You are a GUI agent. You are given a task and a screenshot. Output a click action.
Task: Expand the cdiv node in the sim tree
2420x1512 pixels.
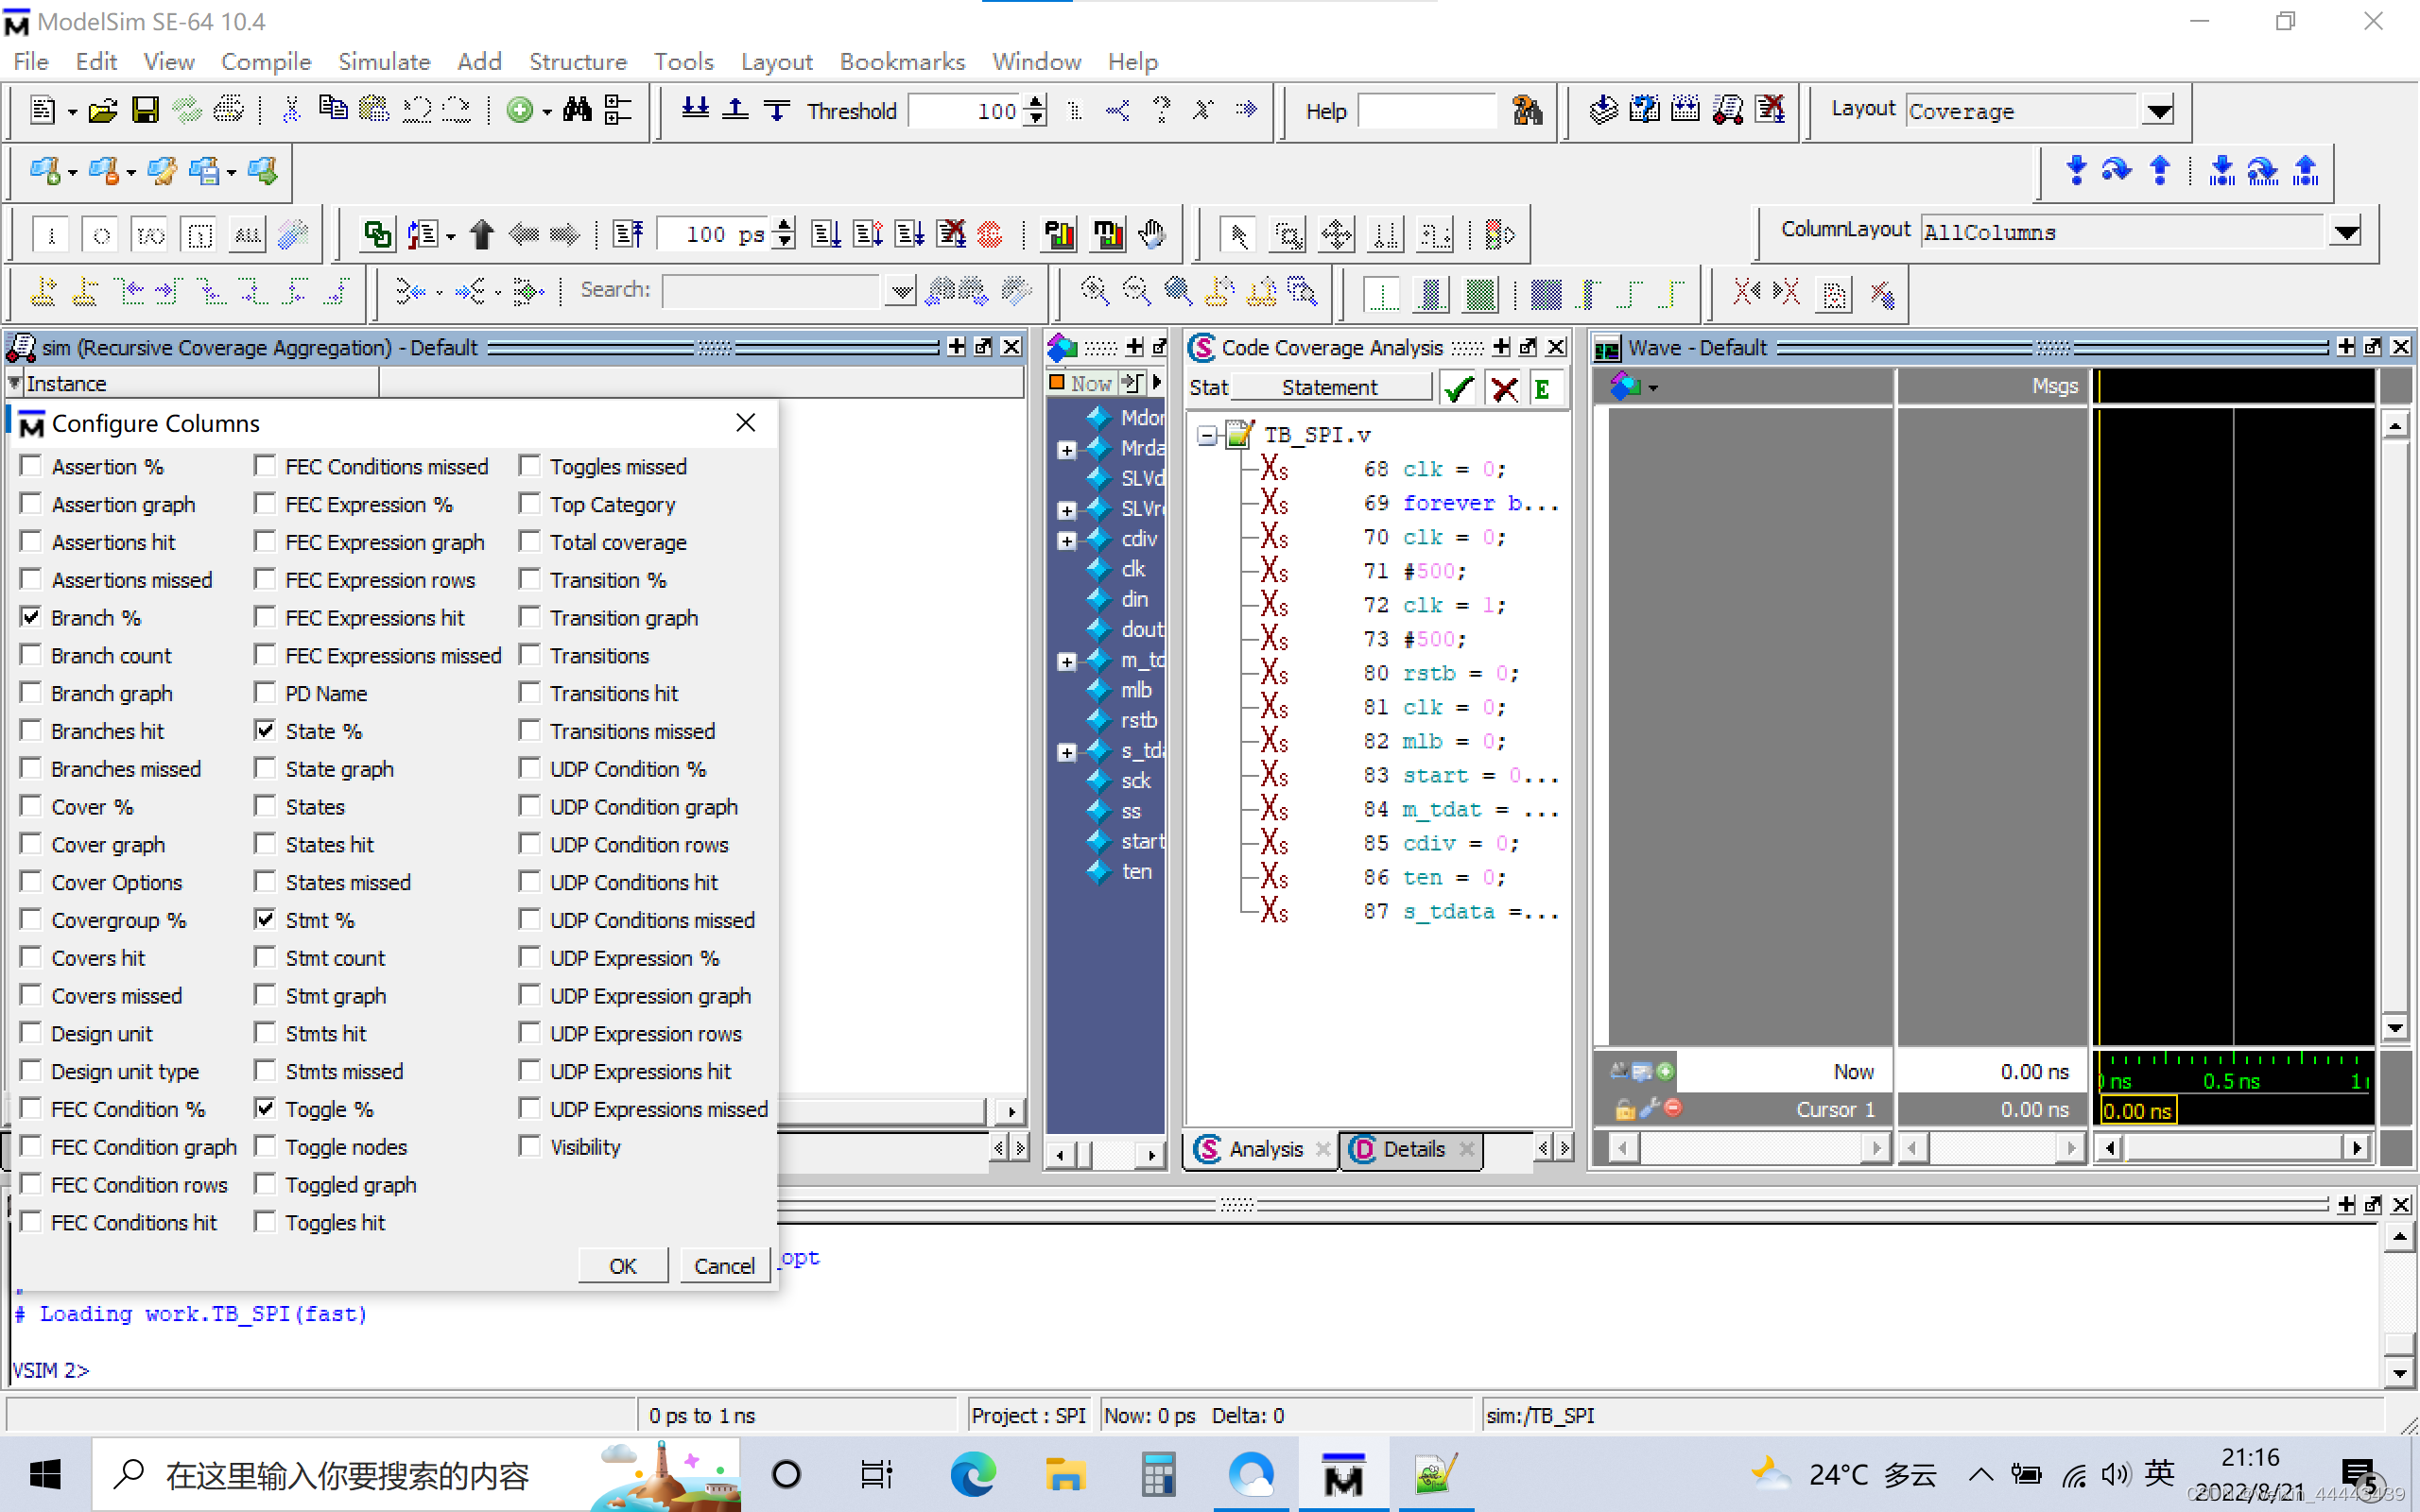(1065, 538)
